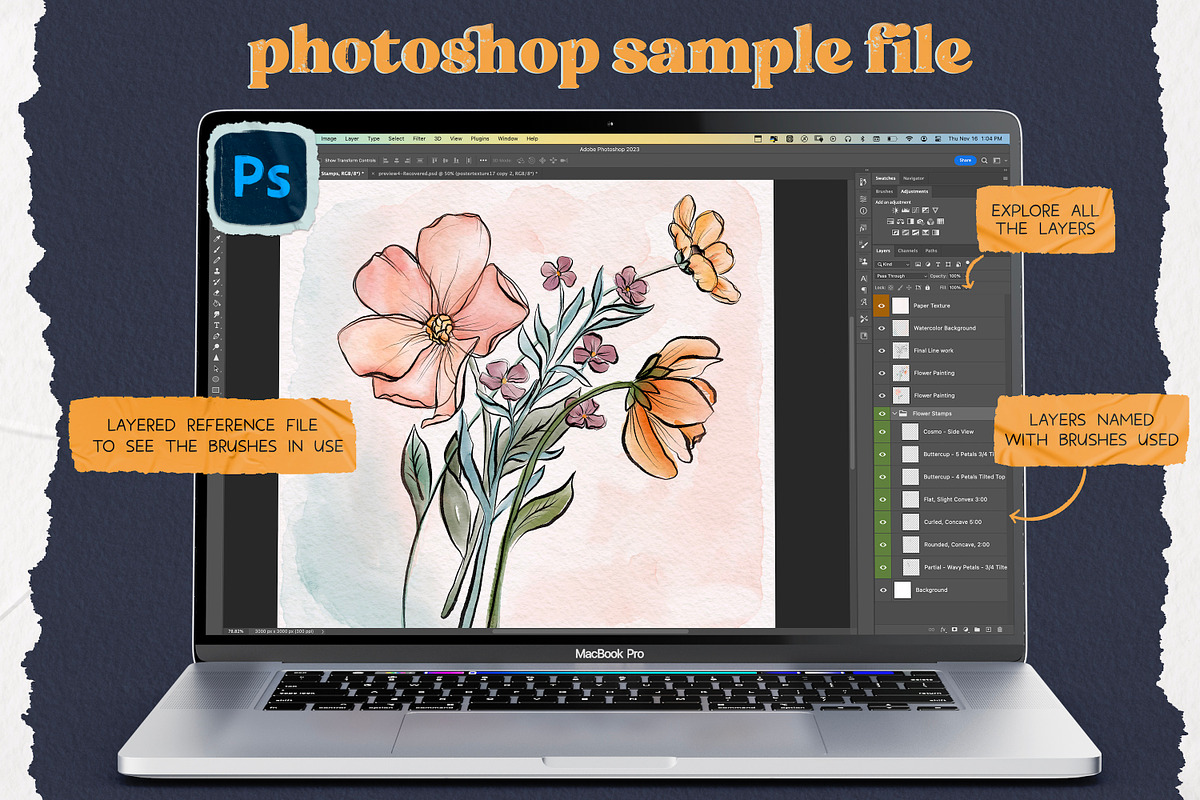This screenshot has height=800, width=1200.
Task: Click the layer Fill 100% field
Action: pos(955,287)
